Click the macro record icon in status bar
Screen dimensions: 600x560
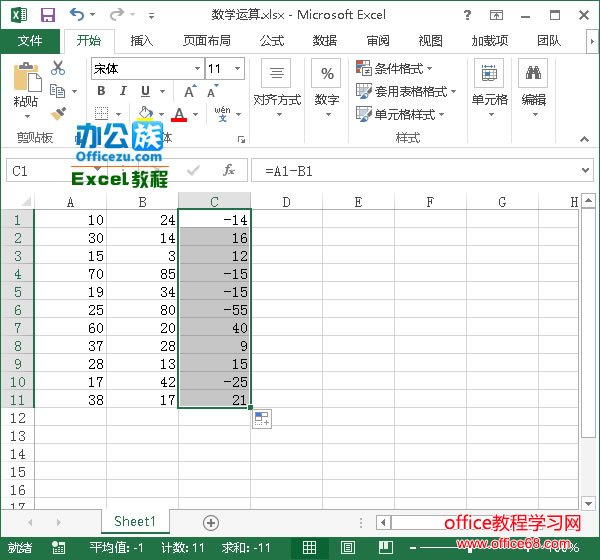59,548
